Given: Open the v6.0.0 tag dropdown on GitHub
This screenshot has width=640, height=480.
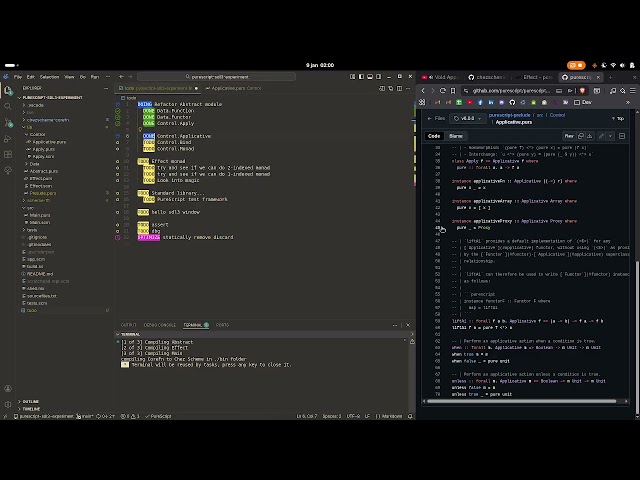Looking at the screenshot, I should click(x=467, y=118).
